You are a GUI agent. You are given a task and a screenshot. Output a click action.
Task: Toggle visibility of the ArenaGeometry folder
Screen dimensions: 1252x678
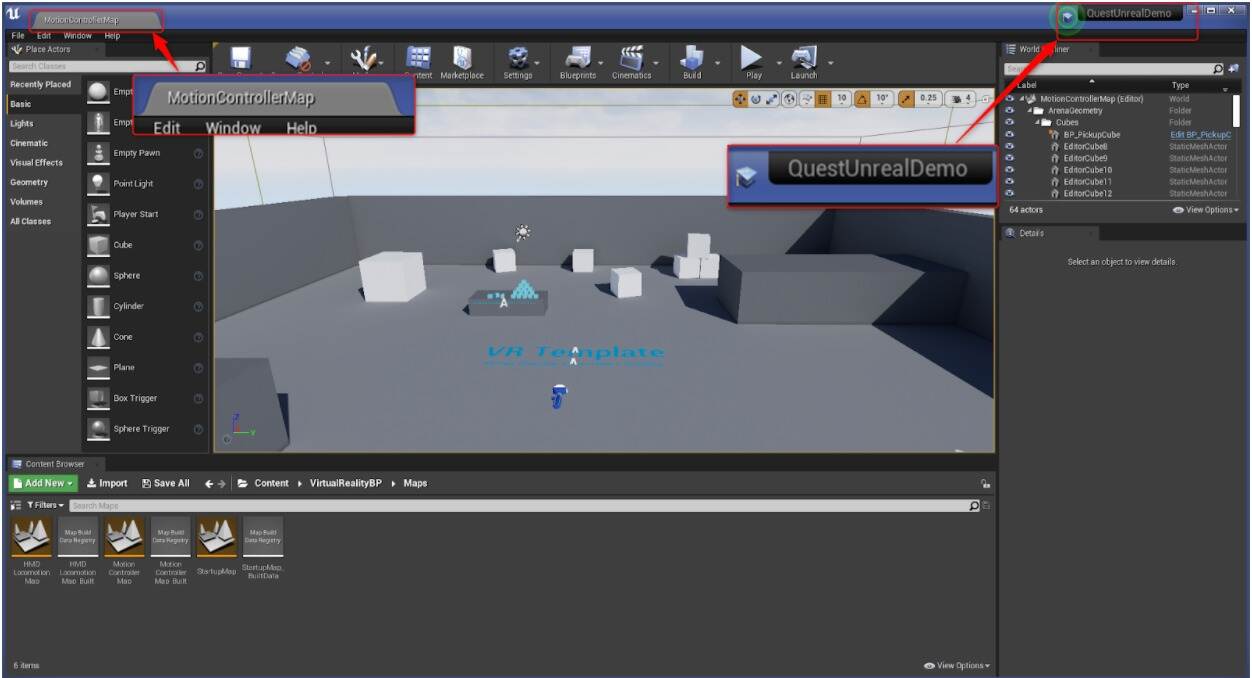1010,111
